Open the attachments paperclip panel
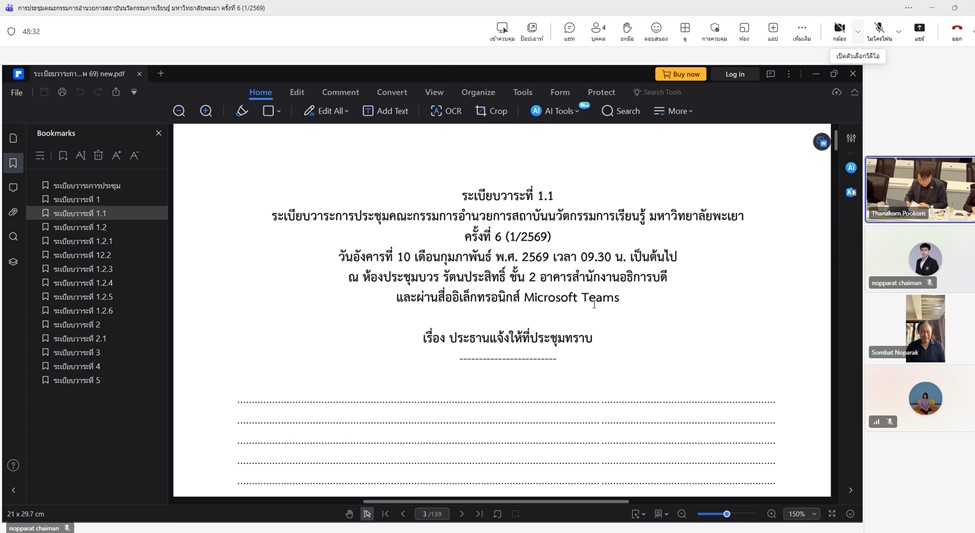This screenshot has height=533, width=975. coord(13,212)
